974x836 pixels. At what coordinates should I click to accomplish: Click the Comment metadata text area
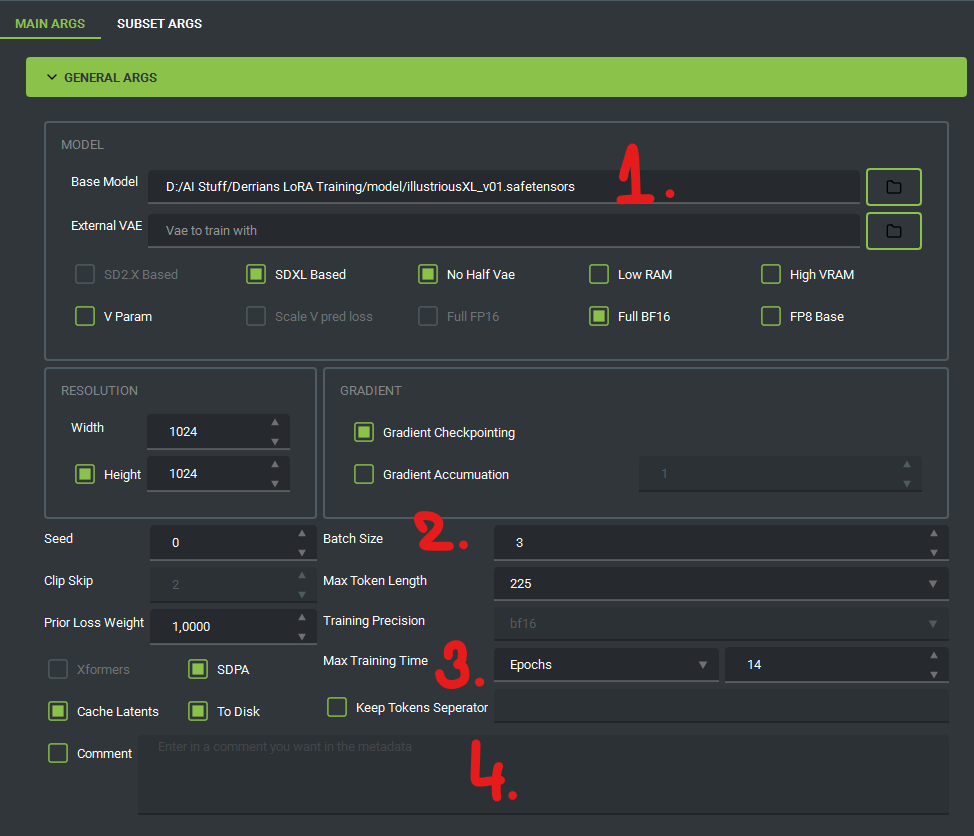click(544, 775)
